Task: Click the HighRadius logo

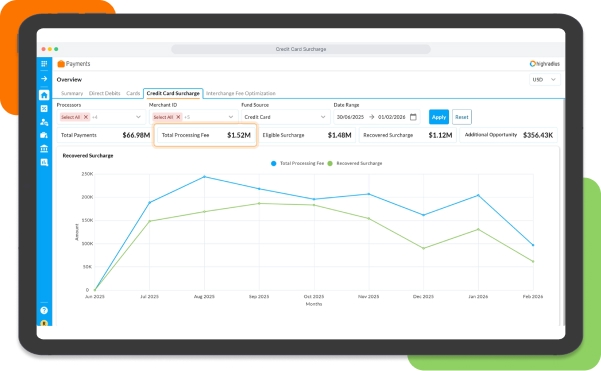Action: (x=545, y=64)
